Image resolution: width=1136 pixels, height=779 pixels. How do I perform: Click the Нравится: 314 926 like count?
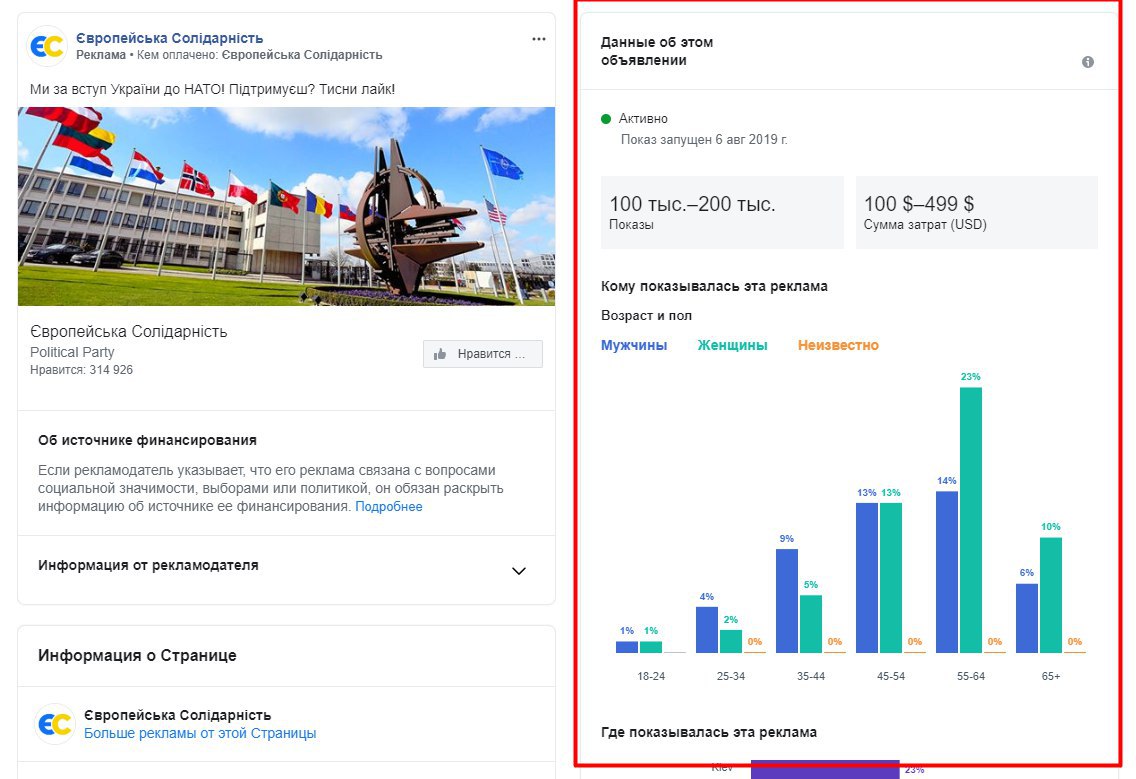pos(81,370)
